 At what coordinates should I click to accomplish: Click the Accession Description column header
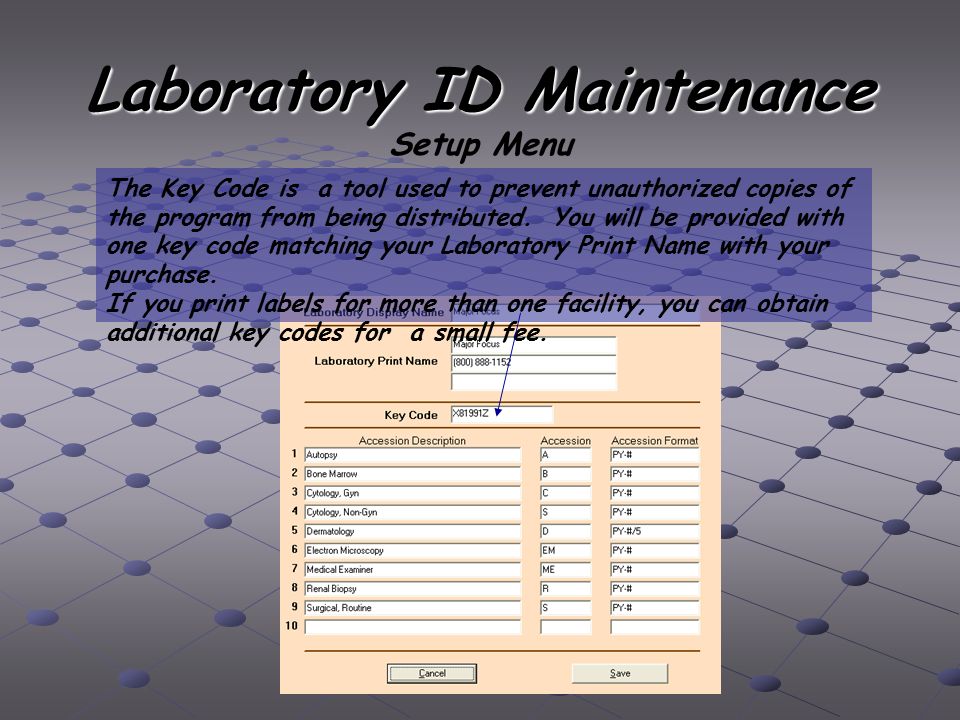click(412, 441)
